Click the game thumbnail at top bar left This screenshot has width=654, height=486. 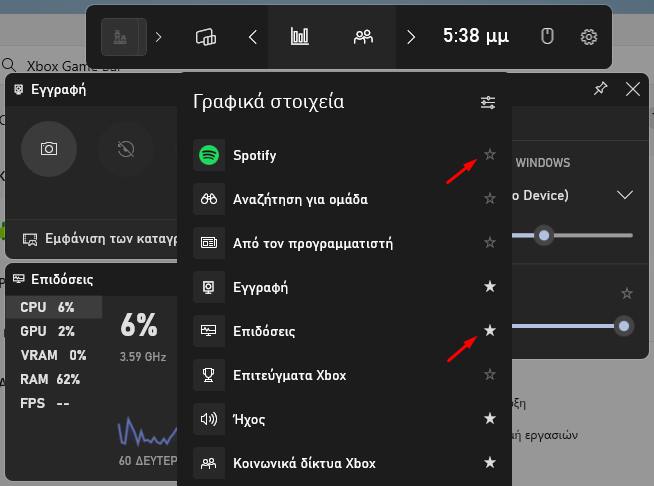coord(123,37)
